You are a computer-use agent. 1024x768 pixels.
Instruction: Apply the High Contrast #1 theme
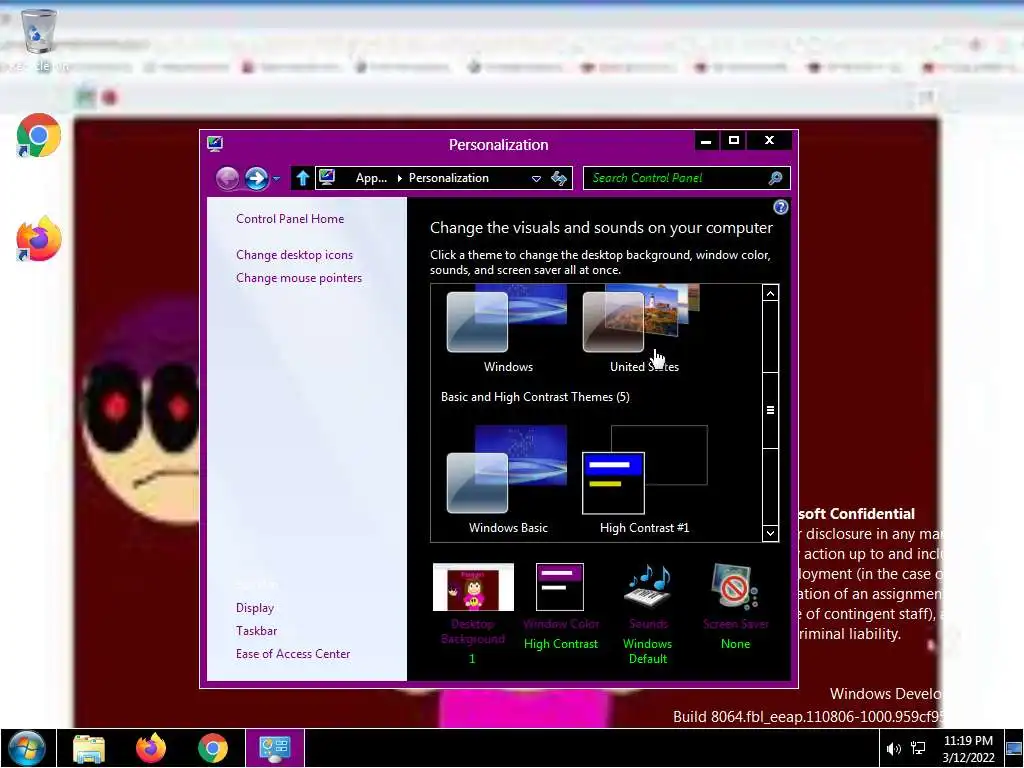pyautogui.click(x=644, y=480)
